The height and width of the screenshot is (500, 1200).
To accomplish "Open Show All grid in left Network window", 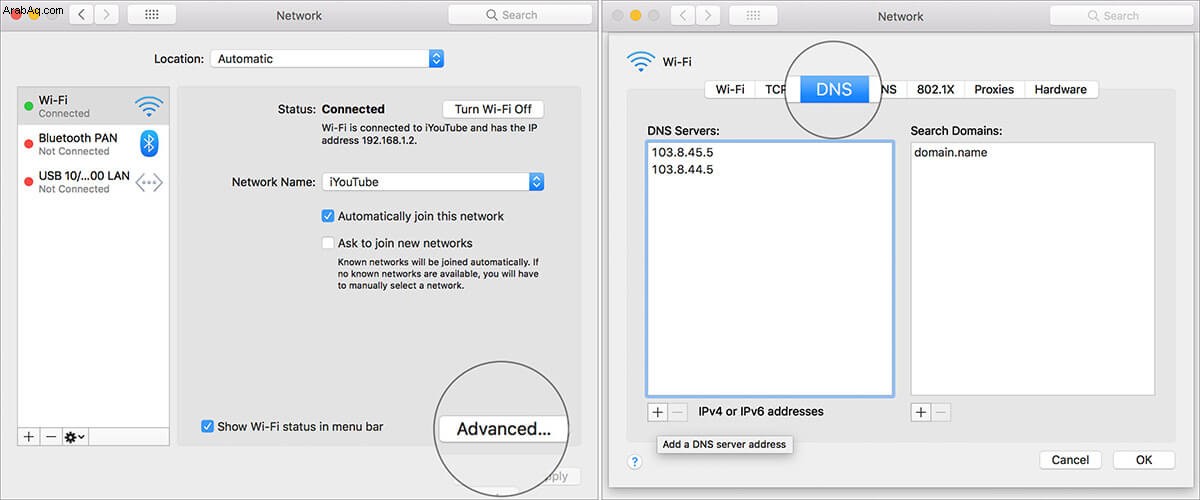I will [153, 15].
